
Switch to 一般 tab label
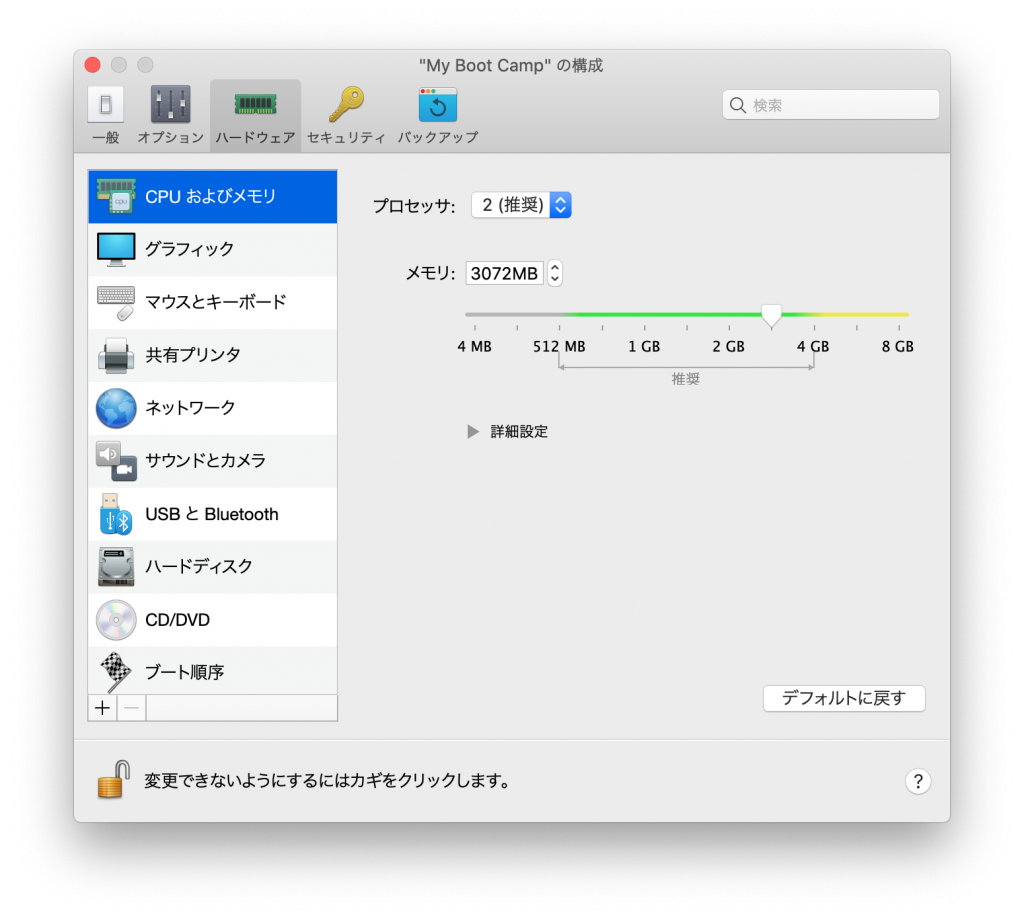point(106,138)
